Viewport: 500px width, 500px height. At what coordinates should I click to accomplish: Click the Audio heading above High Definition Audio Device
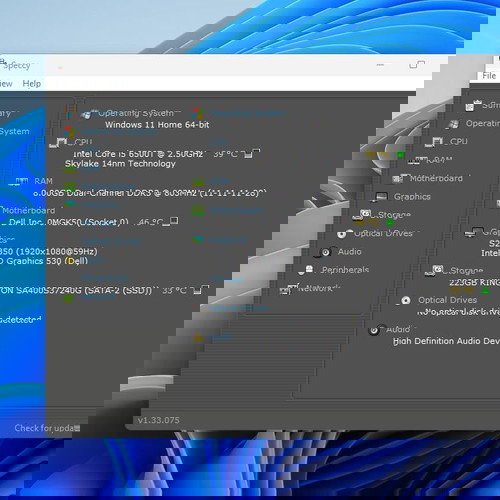click(x=398, y=329)
